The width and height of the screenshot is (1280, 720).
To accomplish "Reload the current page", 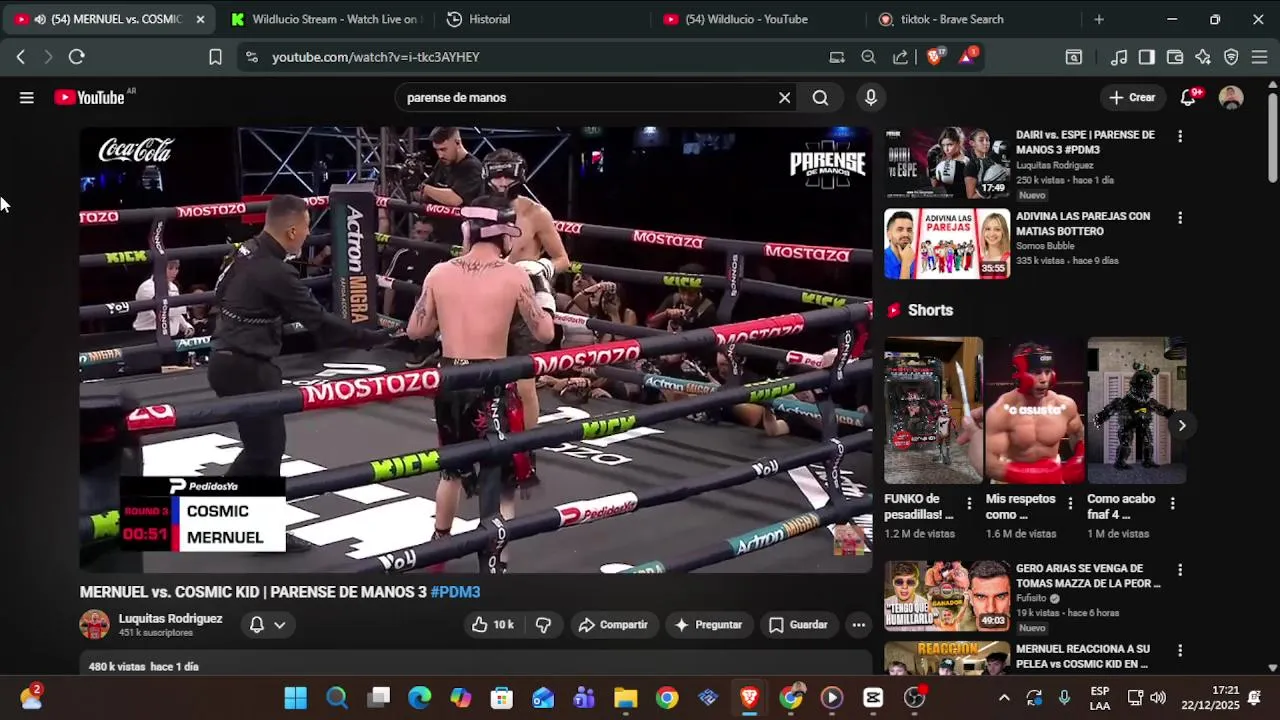I will tap(76, 57).
